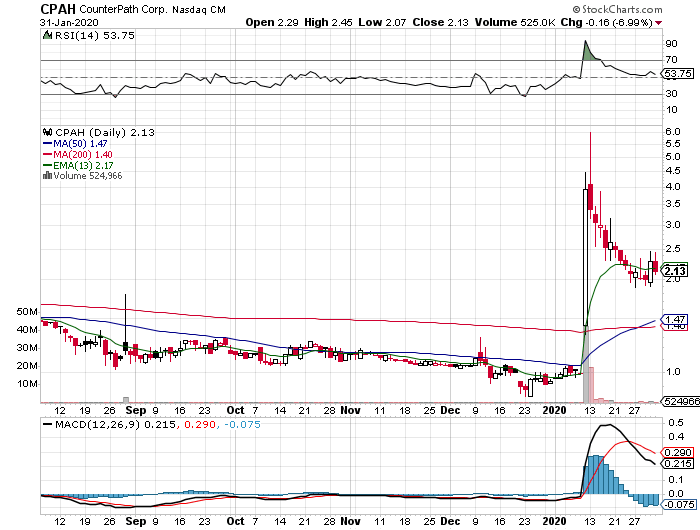Click the RSI(14) legend line icon
Screen dimensions: 700x530
click(x=45, y=35)
